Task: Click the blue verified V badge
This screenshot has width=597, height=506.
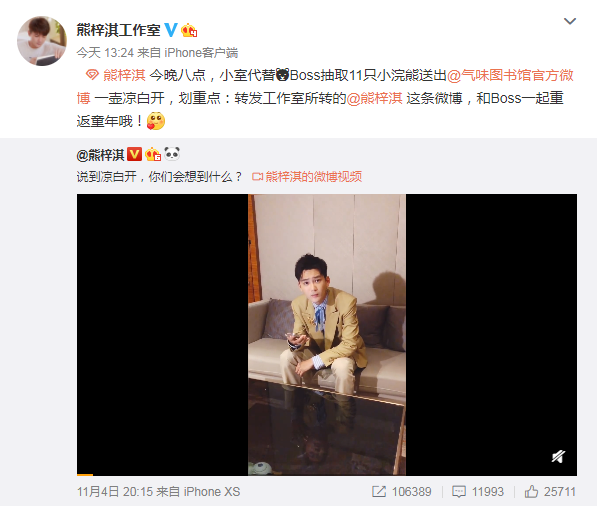Action: 171,30
